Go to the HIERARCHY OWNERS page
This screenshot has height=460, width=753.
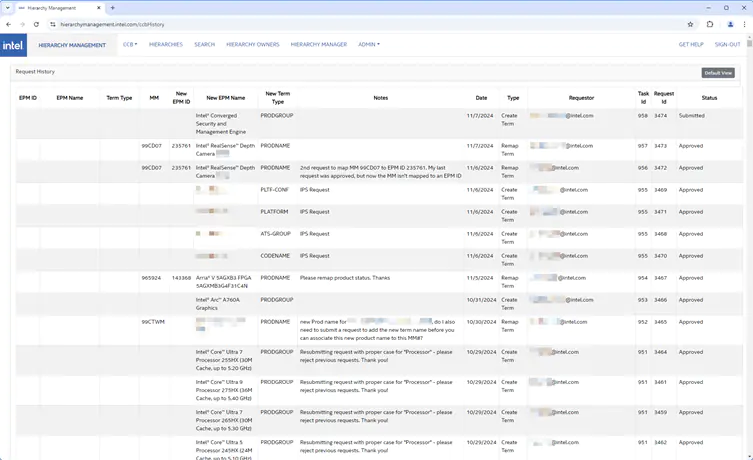tap(252, 44)
